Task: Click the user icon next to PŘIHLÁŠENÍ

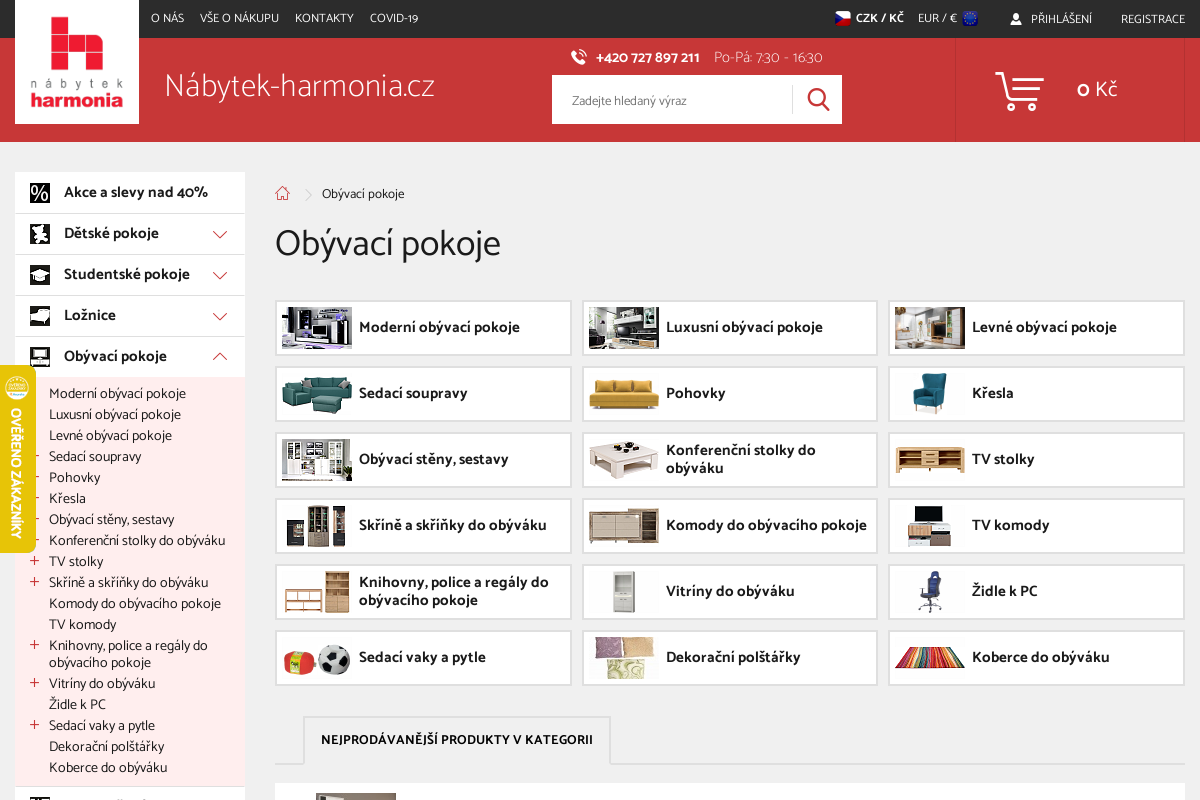Action: [x=1015, y=18]
